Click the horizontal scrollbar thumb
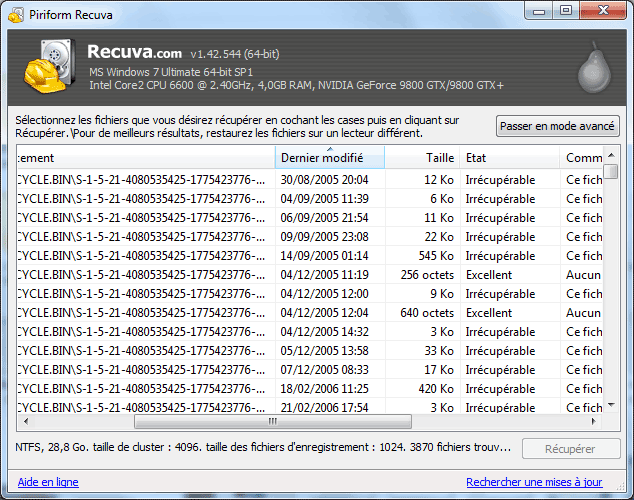Image resolution: width=634 pixels, height=500 pixels. (273, 421)
